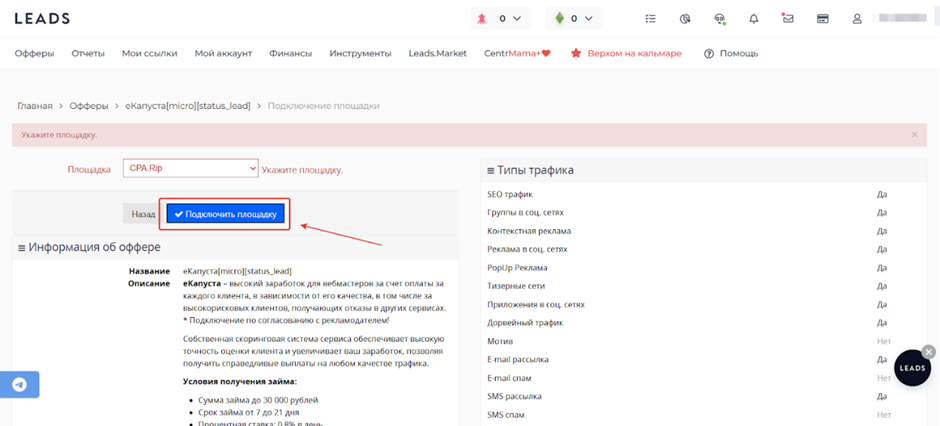Click the E-mail рассылка row
The width and height of the screenshot is (940, 426).
pyautogui.click(x=704, y=359)
